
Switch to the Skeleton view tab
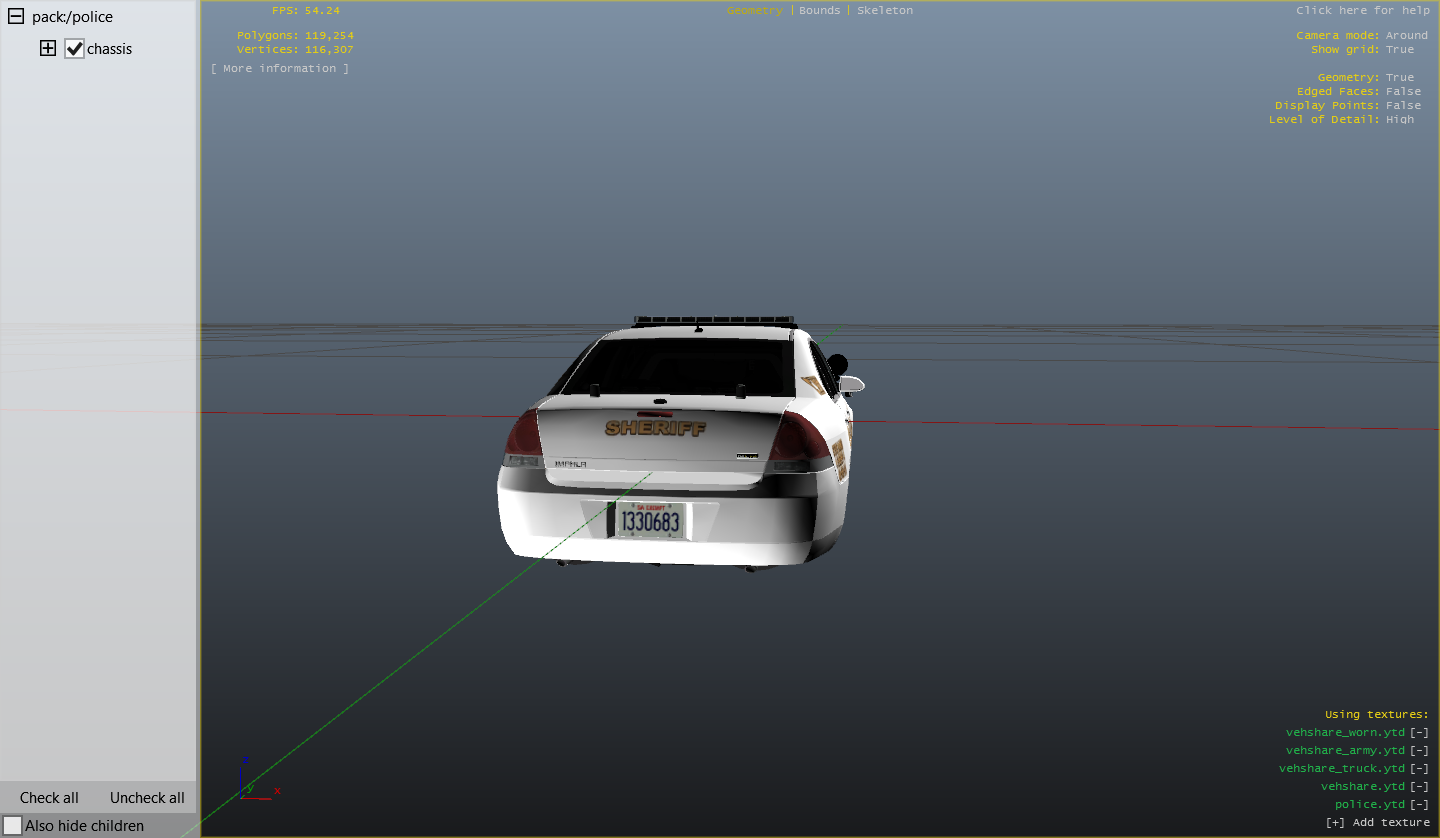[x=884, y=10]
